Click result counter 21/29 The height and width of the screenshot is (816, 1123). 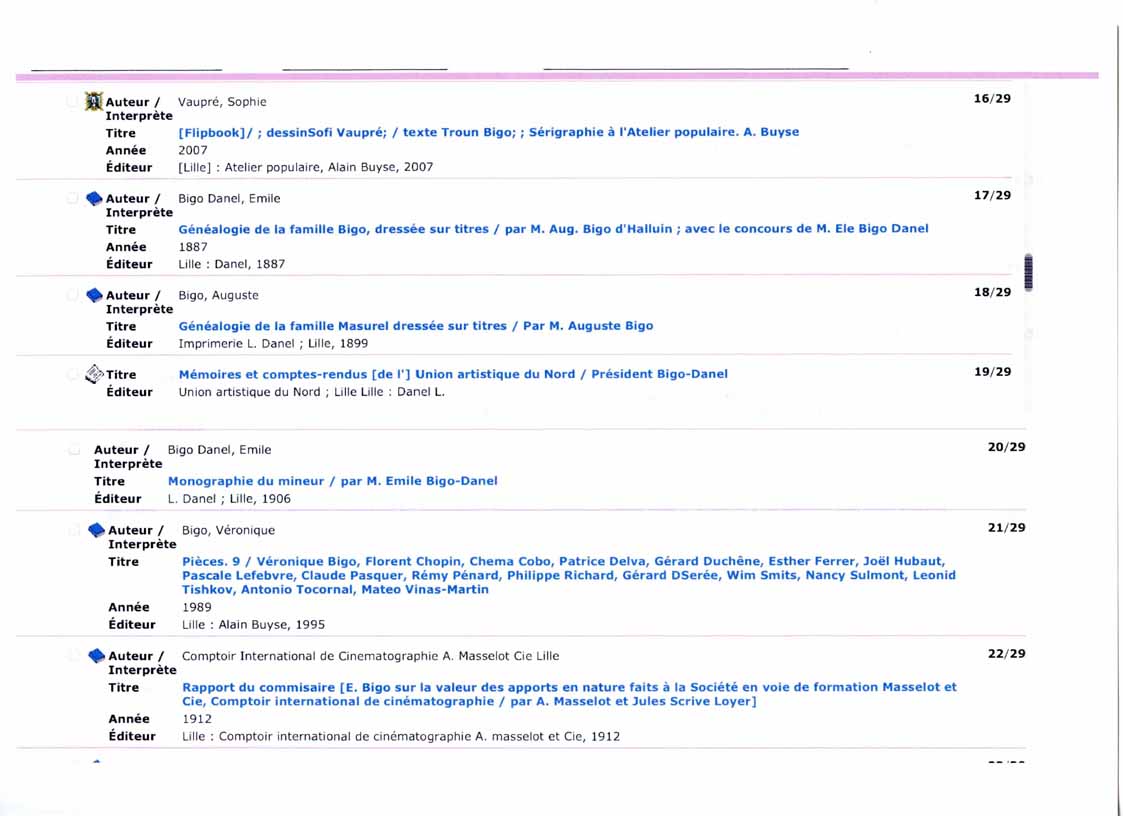coord(1006,527)
